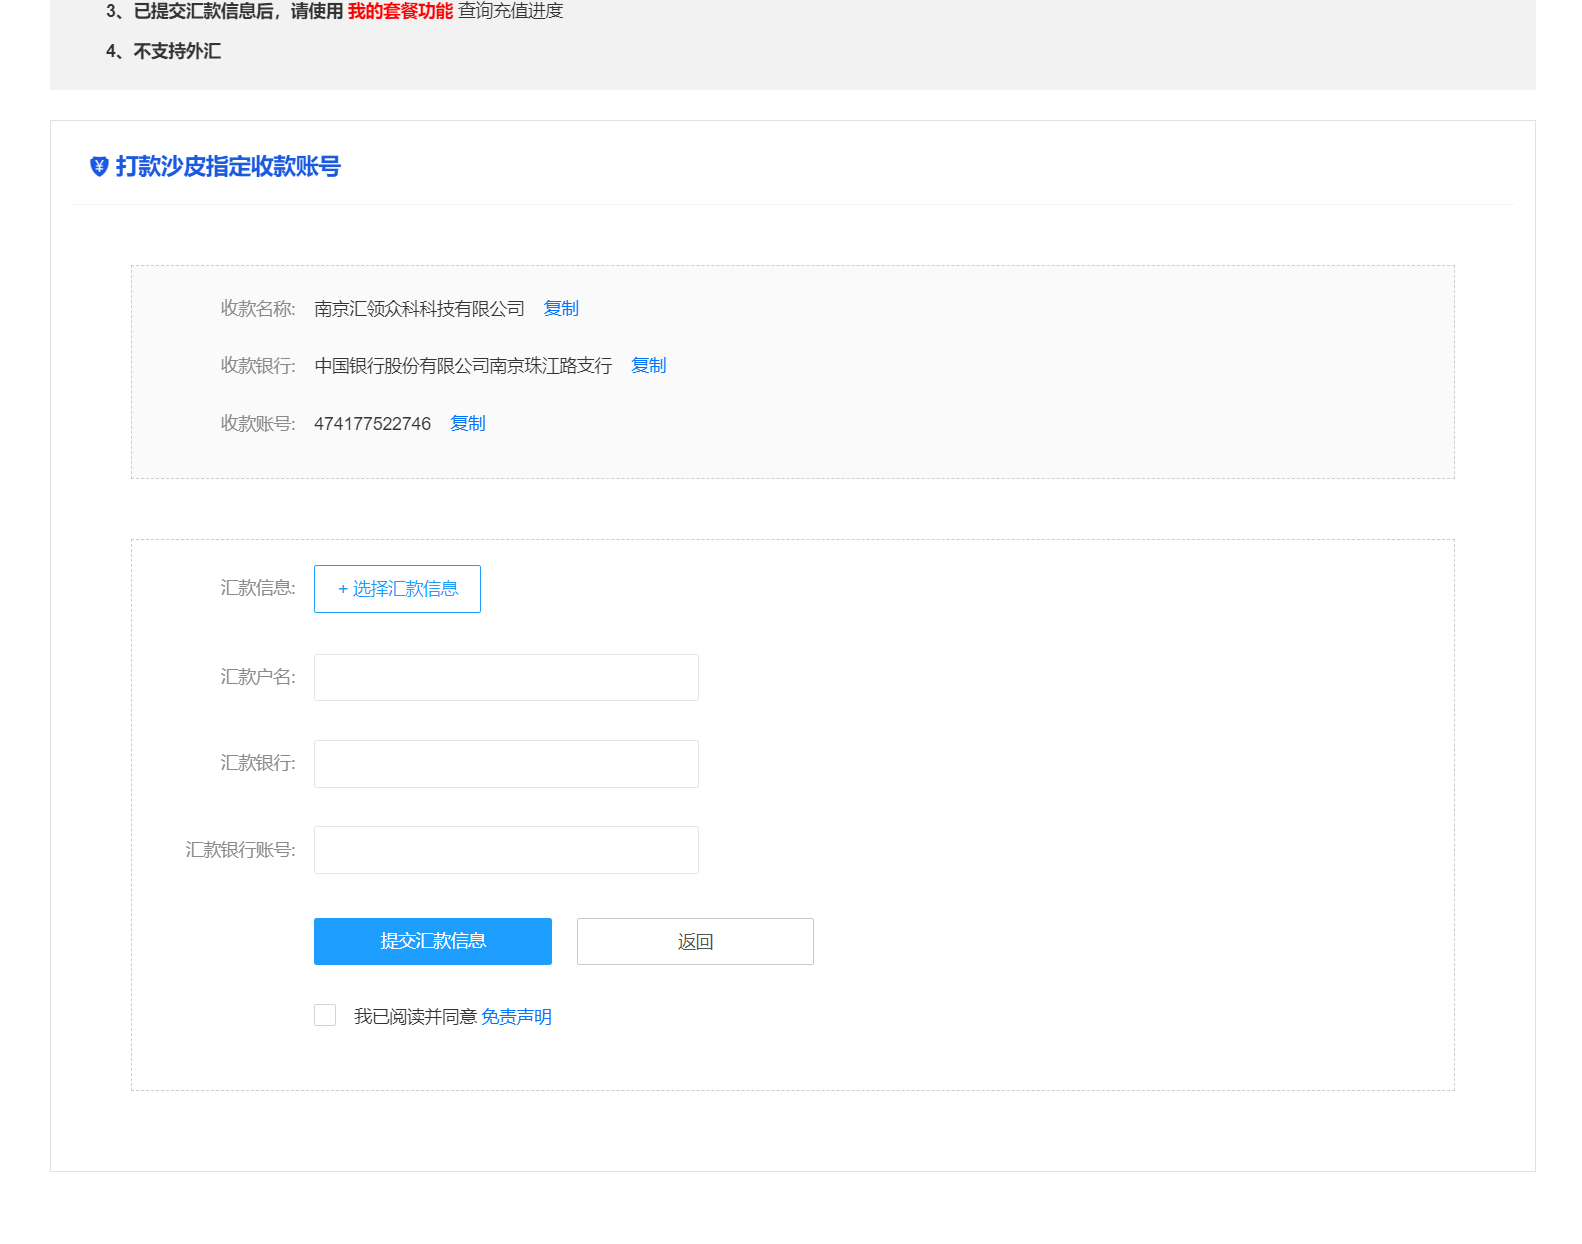Copy the payee company name

[x=561, y=309]
